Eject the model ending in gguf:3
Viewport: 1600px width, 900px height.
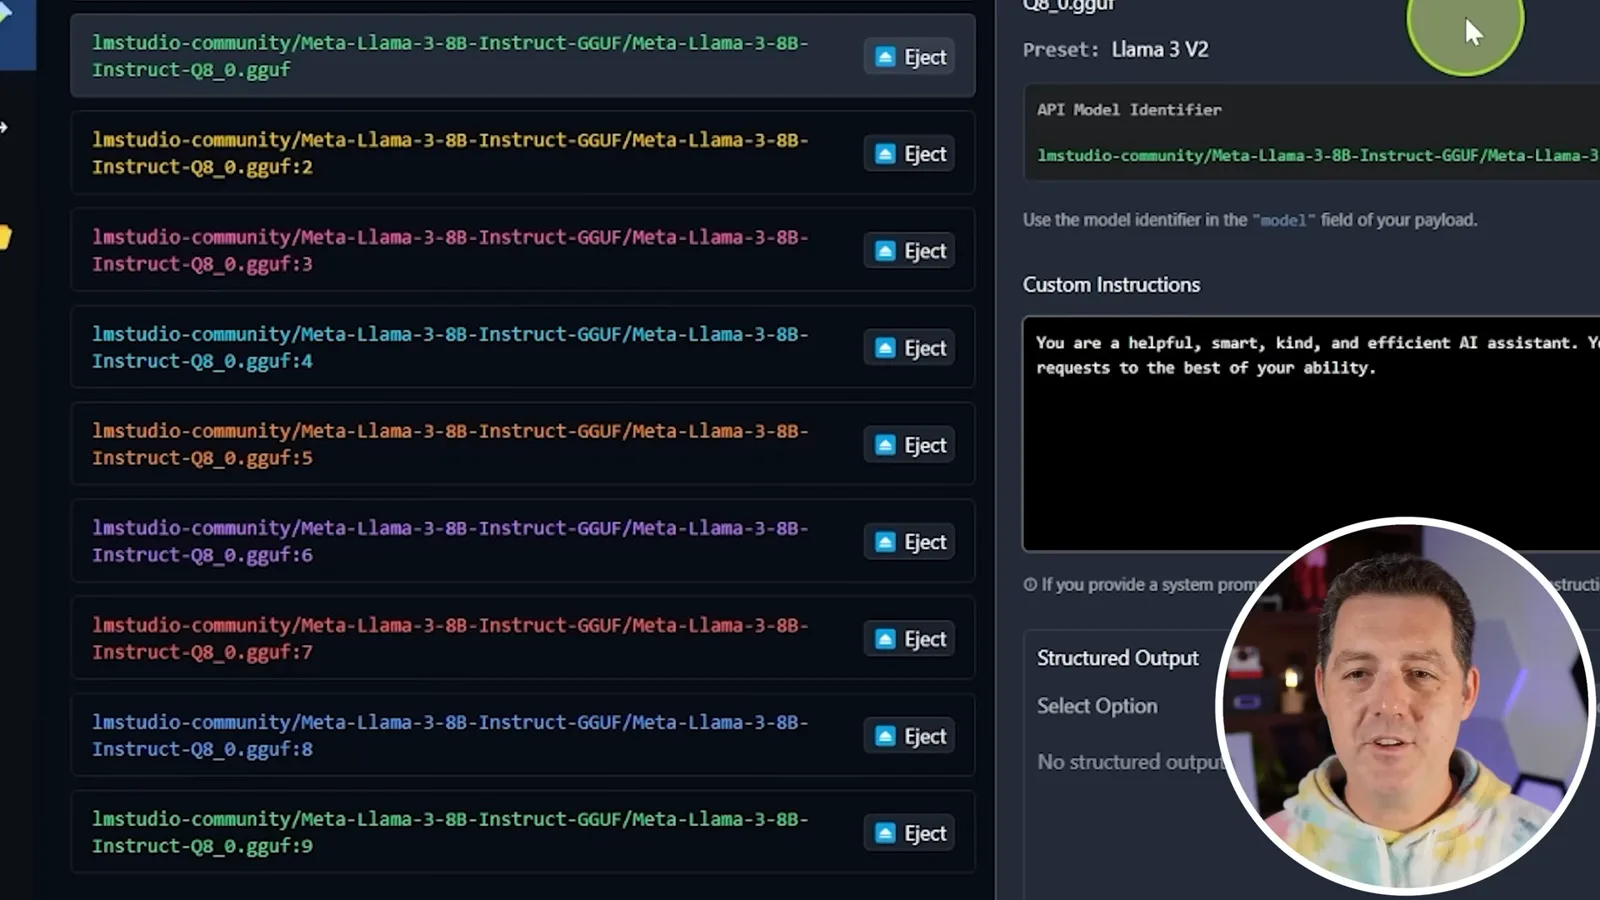pos(909,251)
